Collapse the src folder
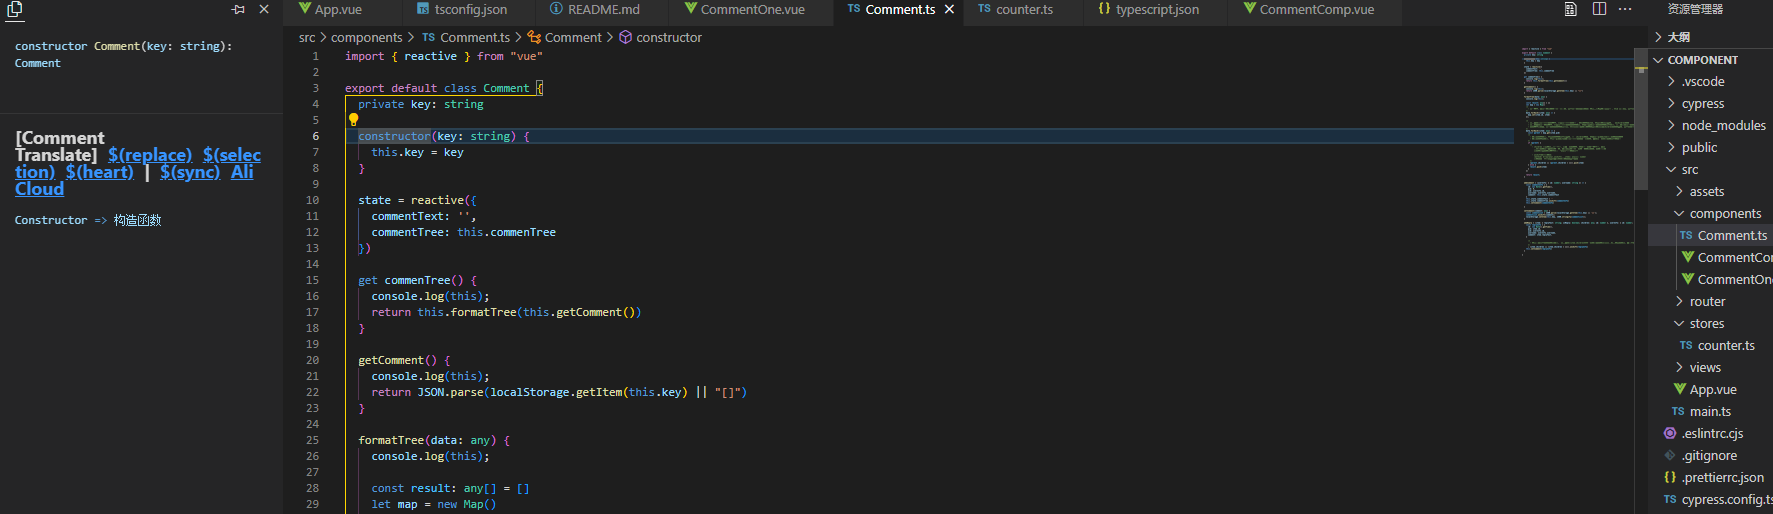Viewport: 1773px width, 514px height. 1689,170
